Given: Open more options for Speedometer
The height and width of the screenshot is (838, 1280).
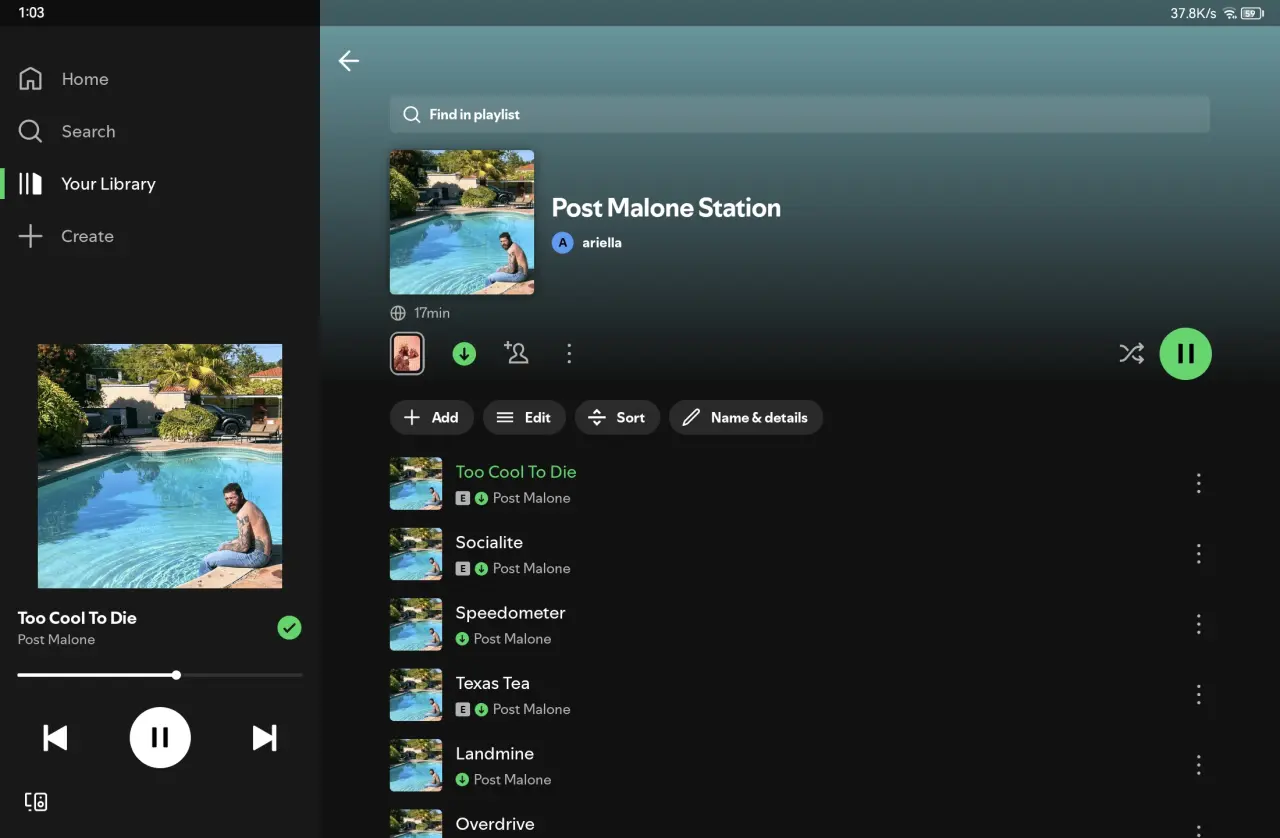Looking at the screenshot, I should pyautogui.click(x=1198, y=624).
